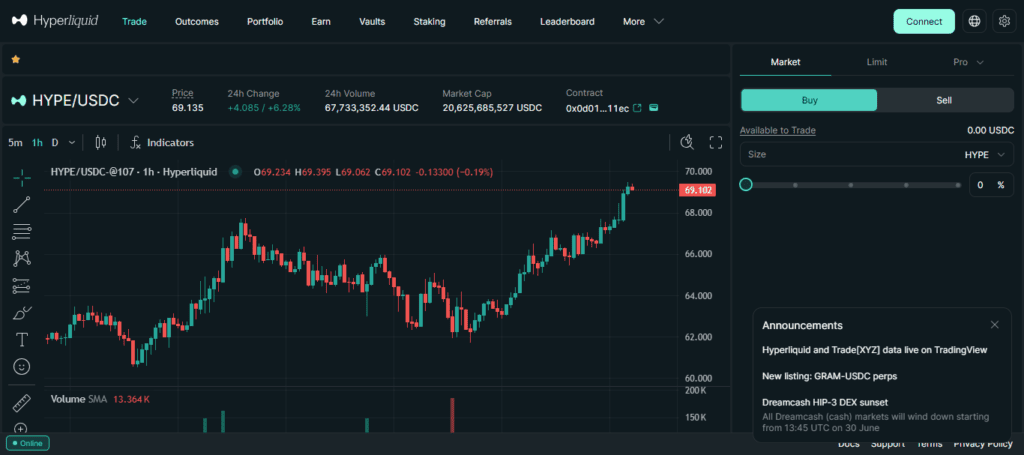Click the percent input box
This screenshot has height=455, width=1024.
click(991, 185)
